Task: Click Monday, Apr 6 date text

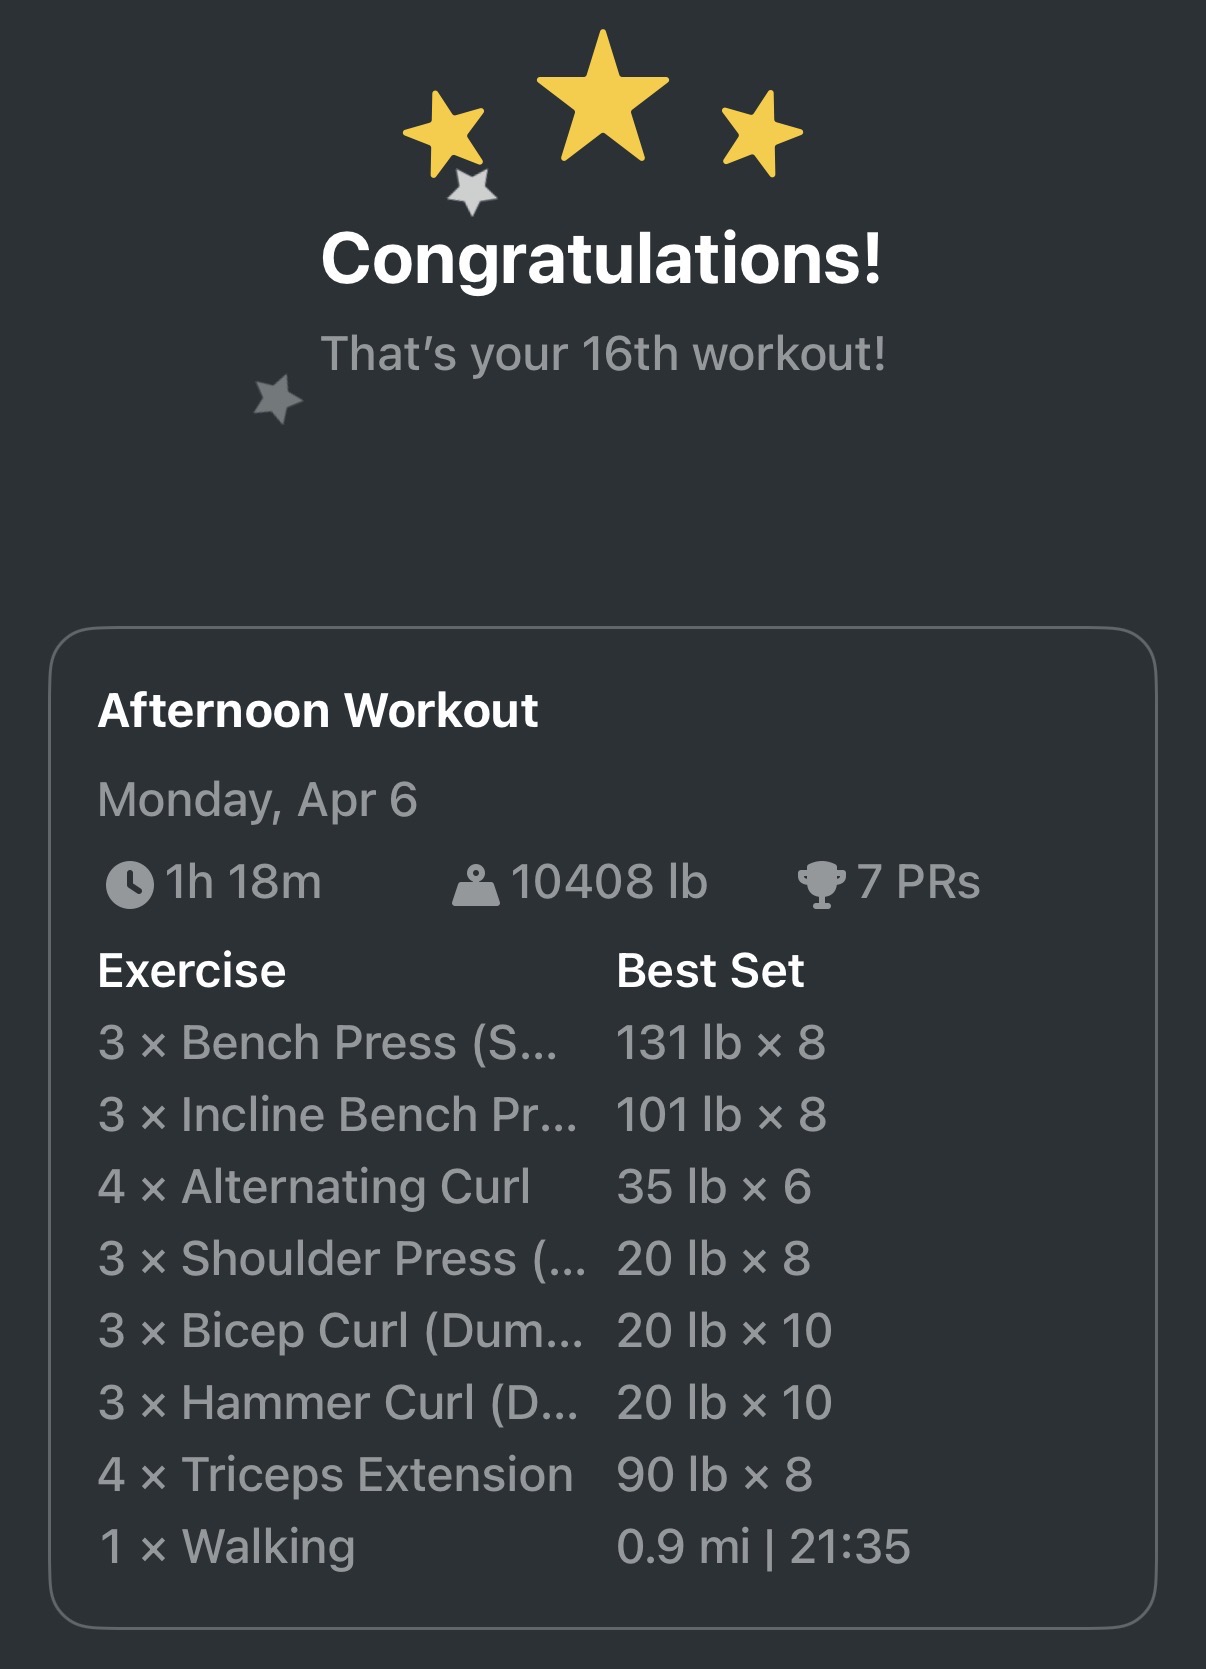Action: (x=260, y=797)
